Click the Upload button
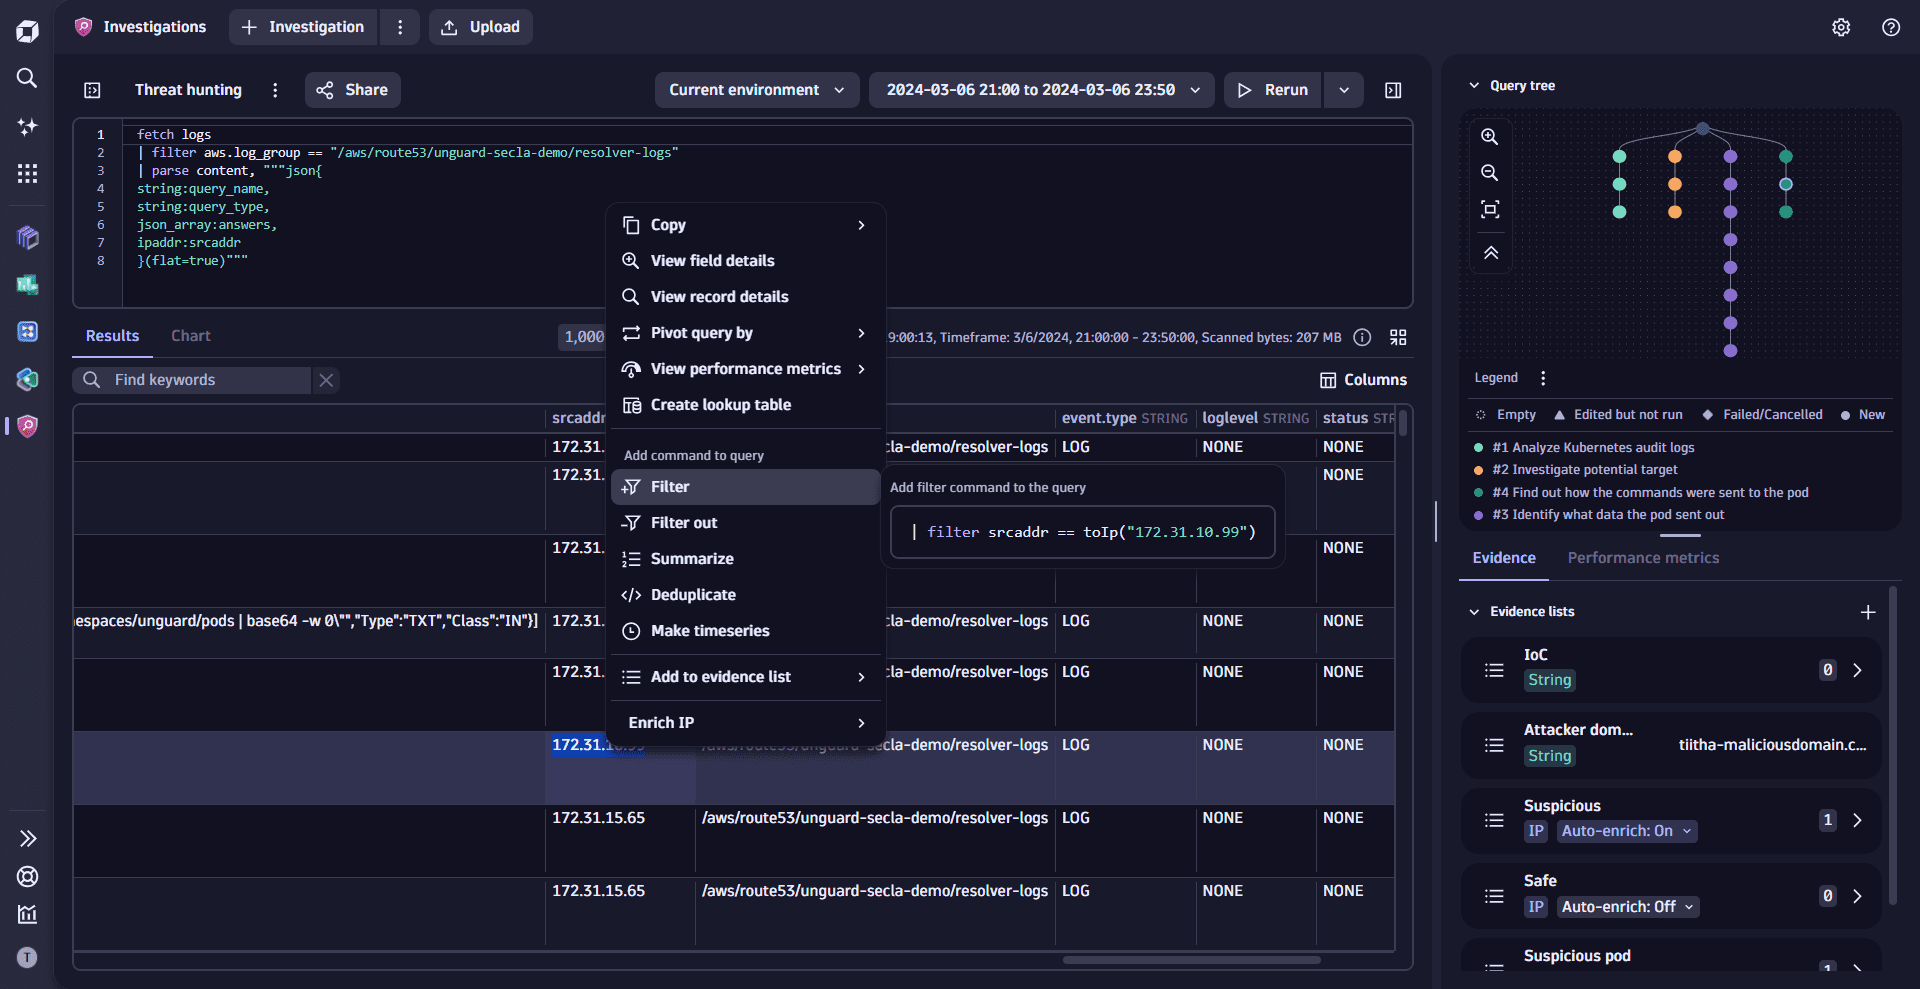This screenshot has height=989, width=1920. pyautogui.click(x=481, y=27)
